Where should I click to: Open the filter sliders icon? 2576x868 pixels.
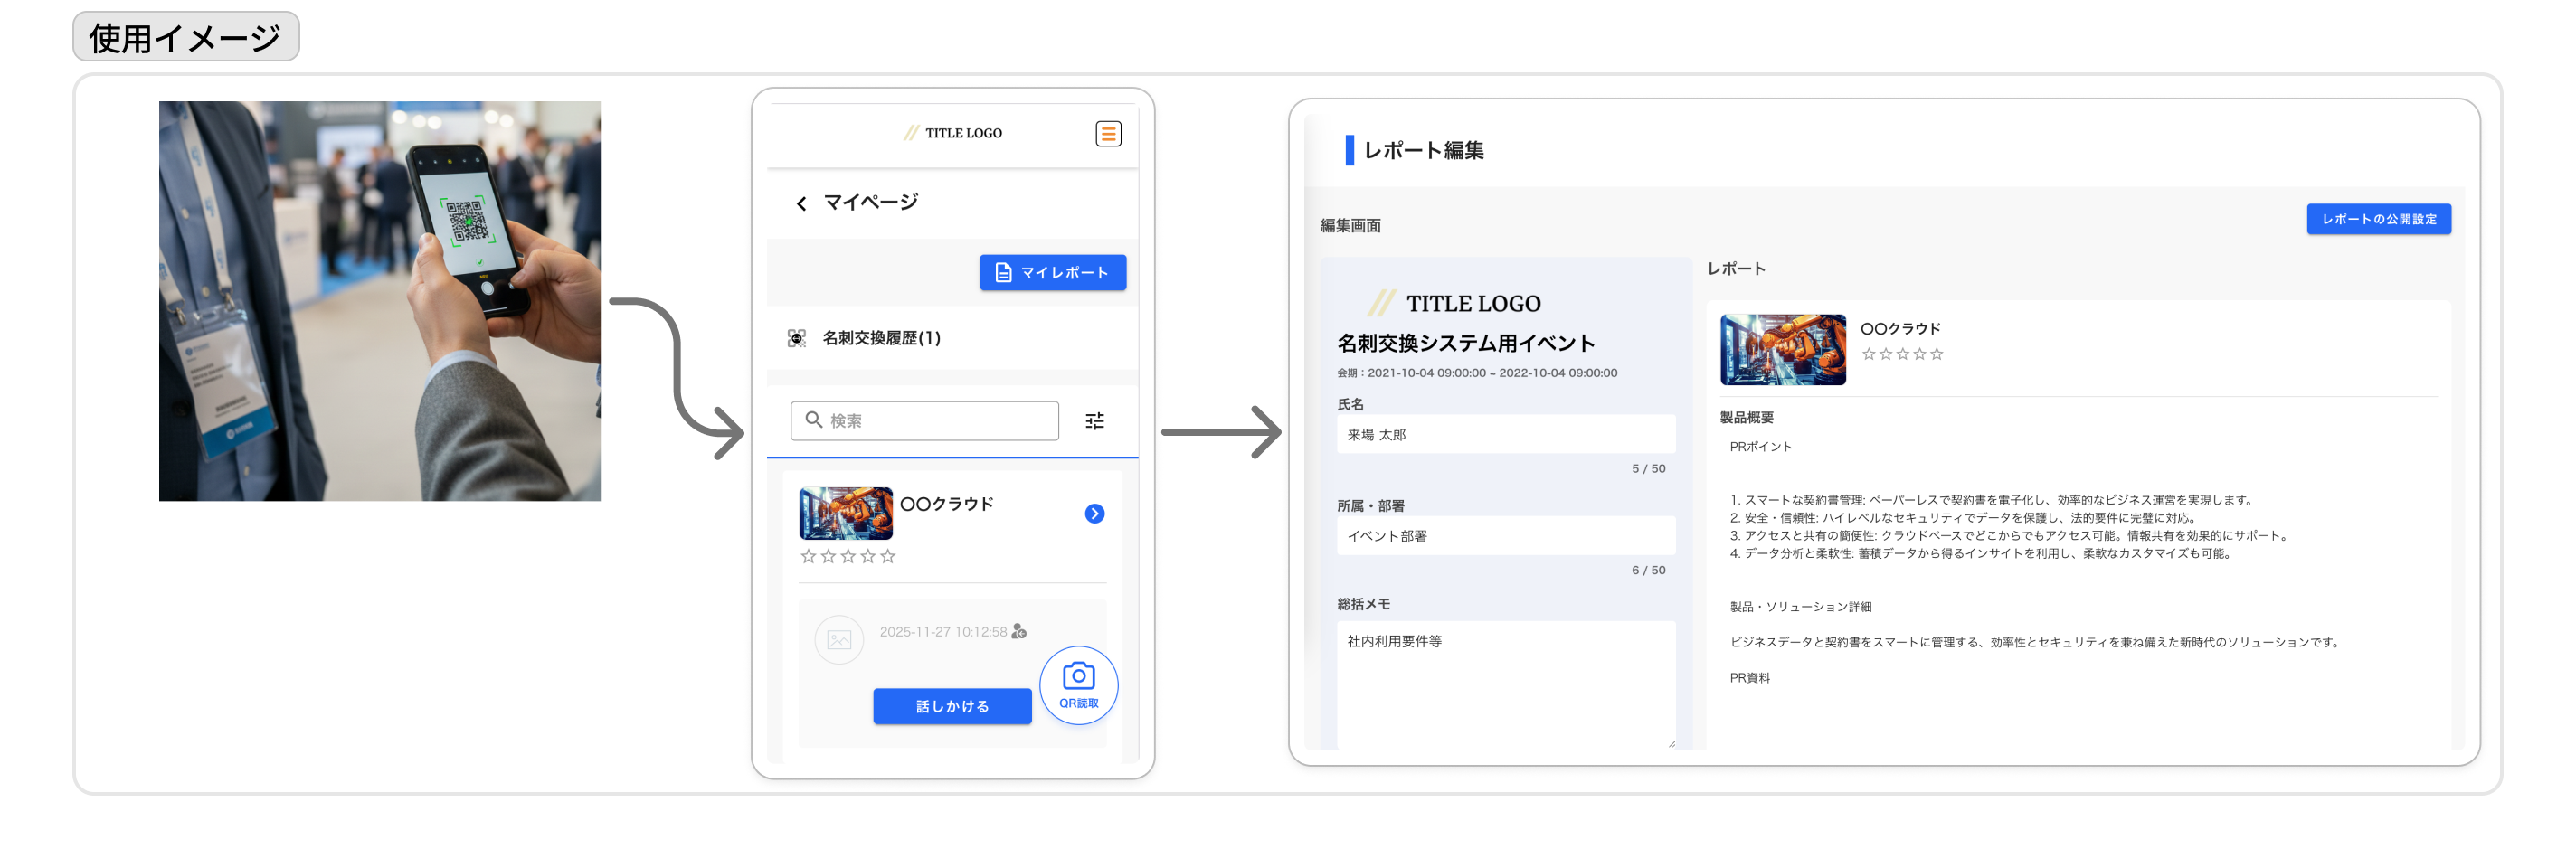click(1095, 421)
